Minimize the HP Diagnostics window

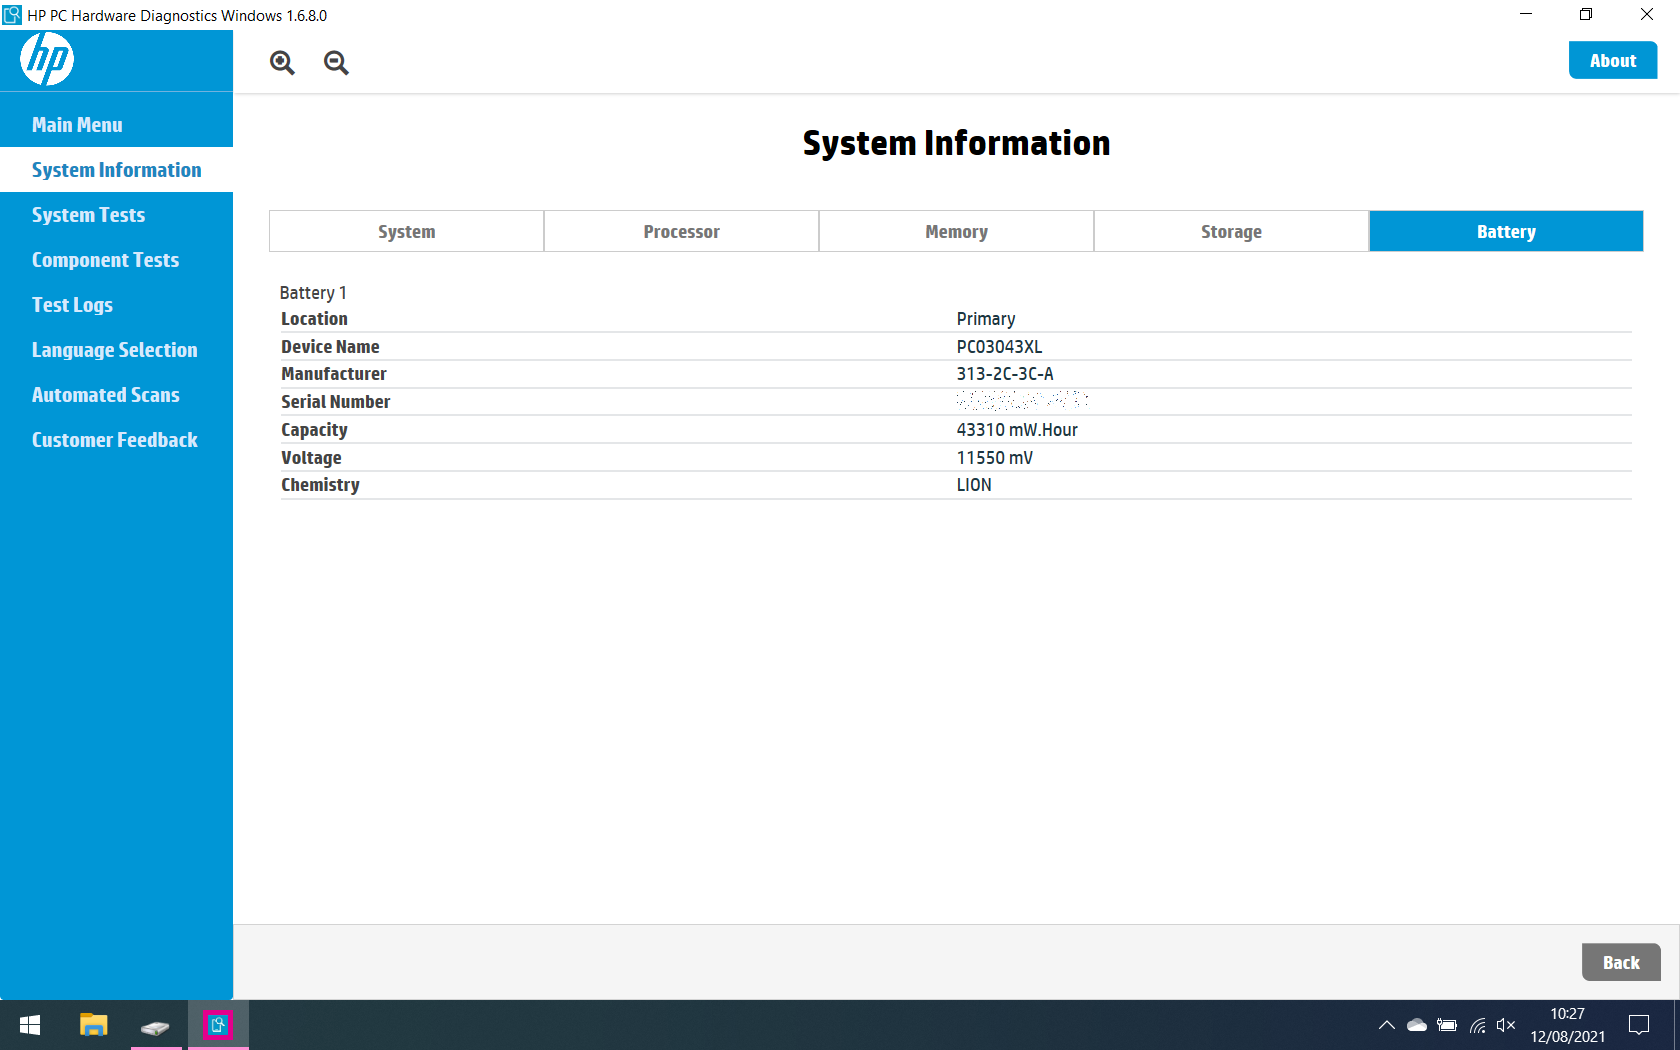[x=1526, y=14]
